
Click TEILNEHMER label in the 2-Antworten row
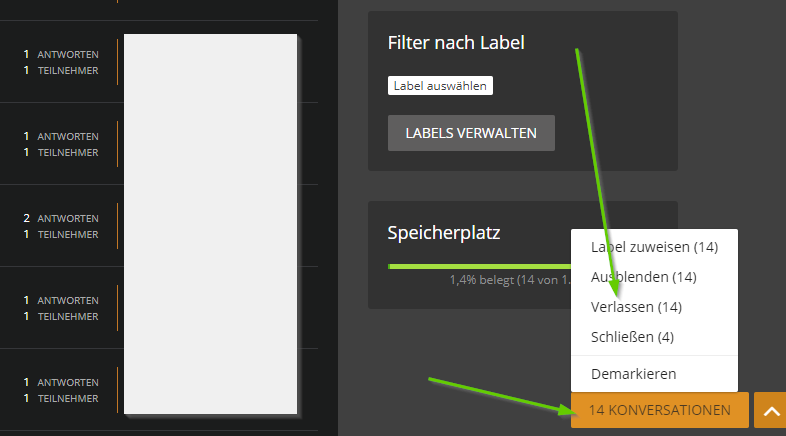pos(67,235)
